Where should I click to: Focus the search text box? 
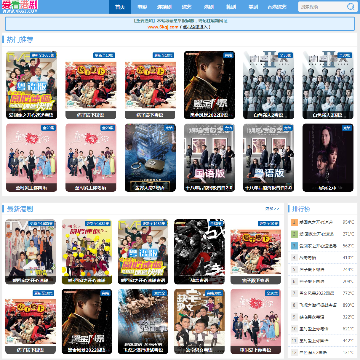pos(322,7)
